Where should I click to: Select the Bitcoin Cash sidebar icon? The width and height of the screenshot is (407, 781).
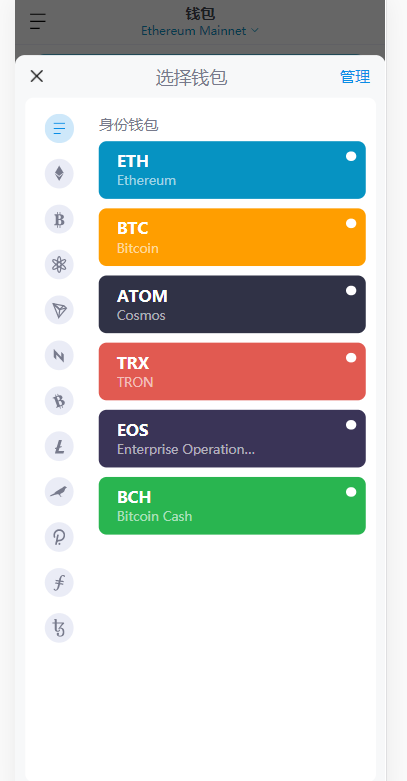(x=59, y=401)
